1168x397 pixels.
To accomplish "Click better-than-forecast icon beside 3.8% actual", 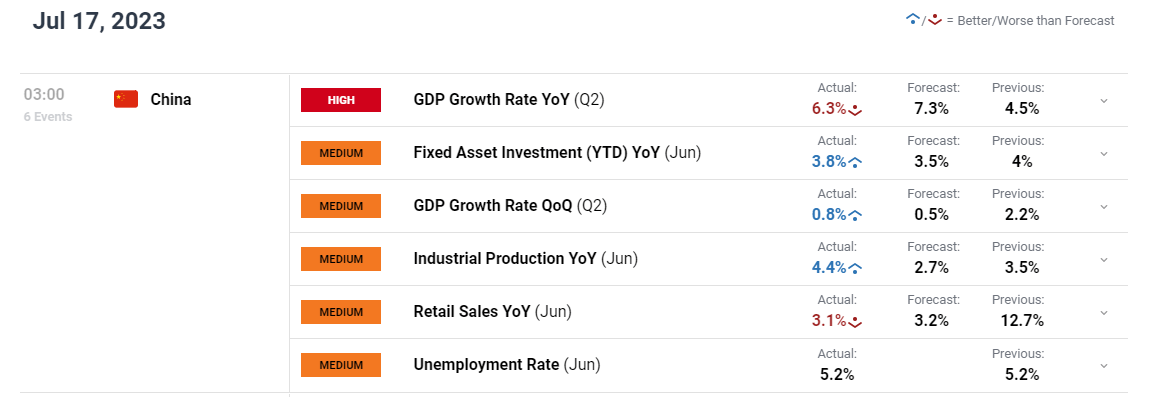I will coord(856,162).
